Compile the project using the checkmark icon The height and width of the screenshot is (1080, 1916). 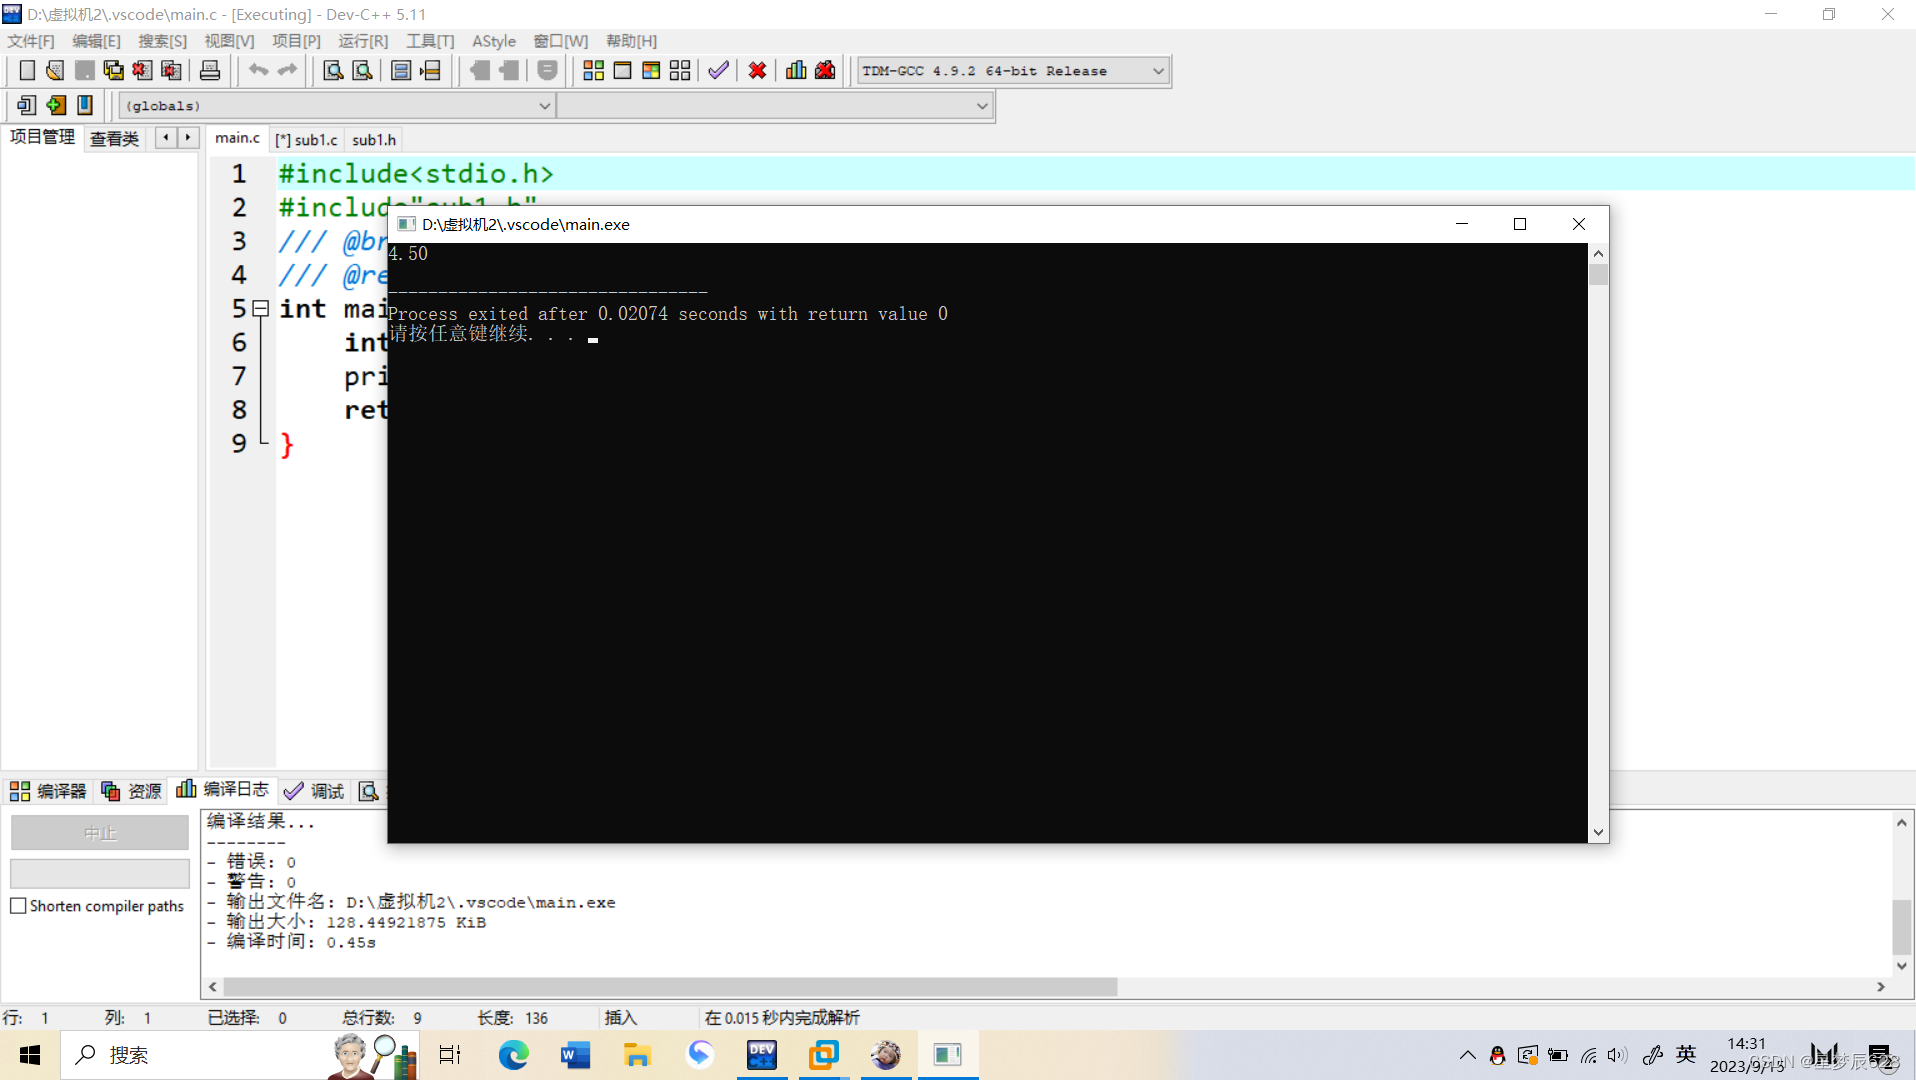click(x=718, y=70)
